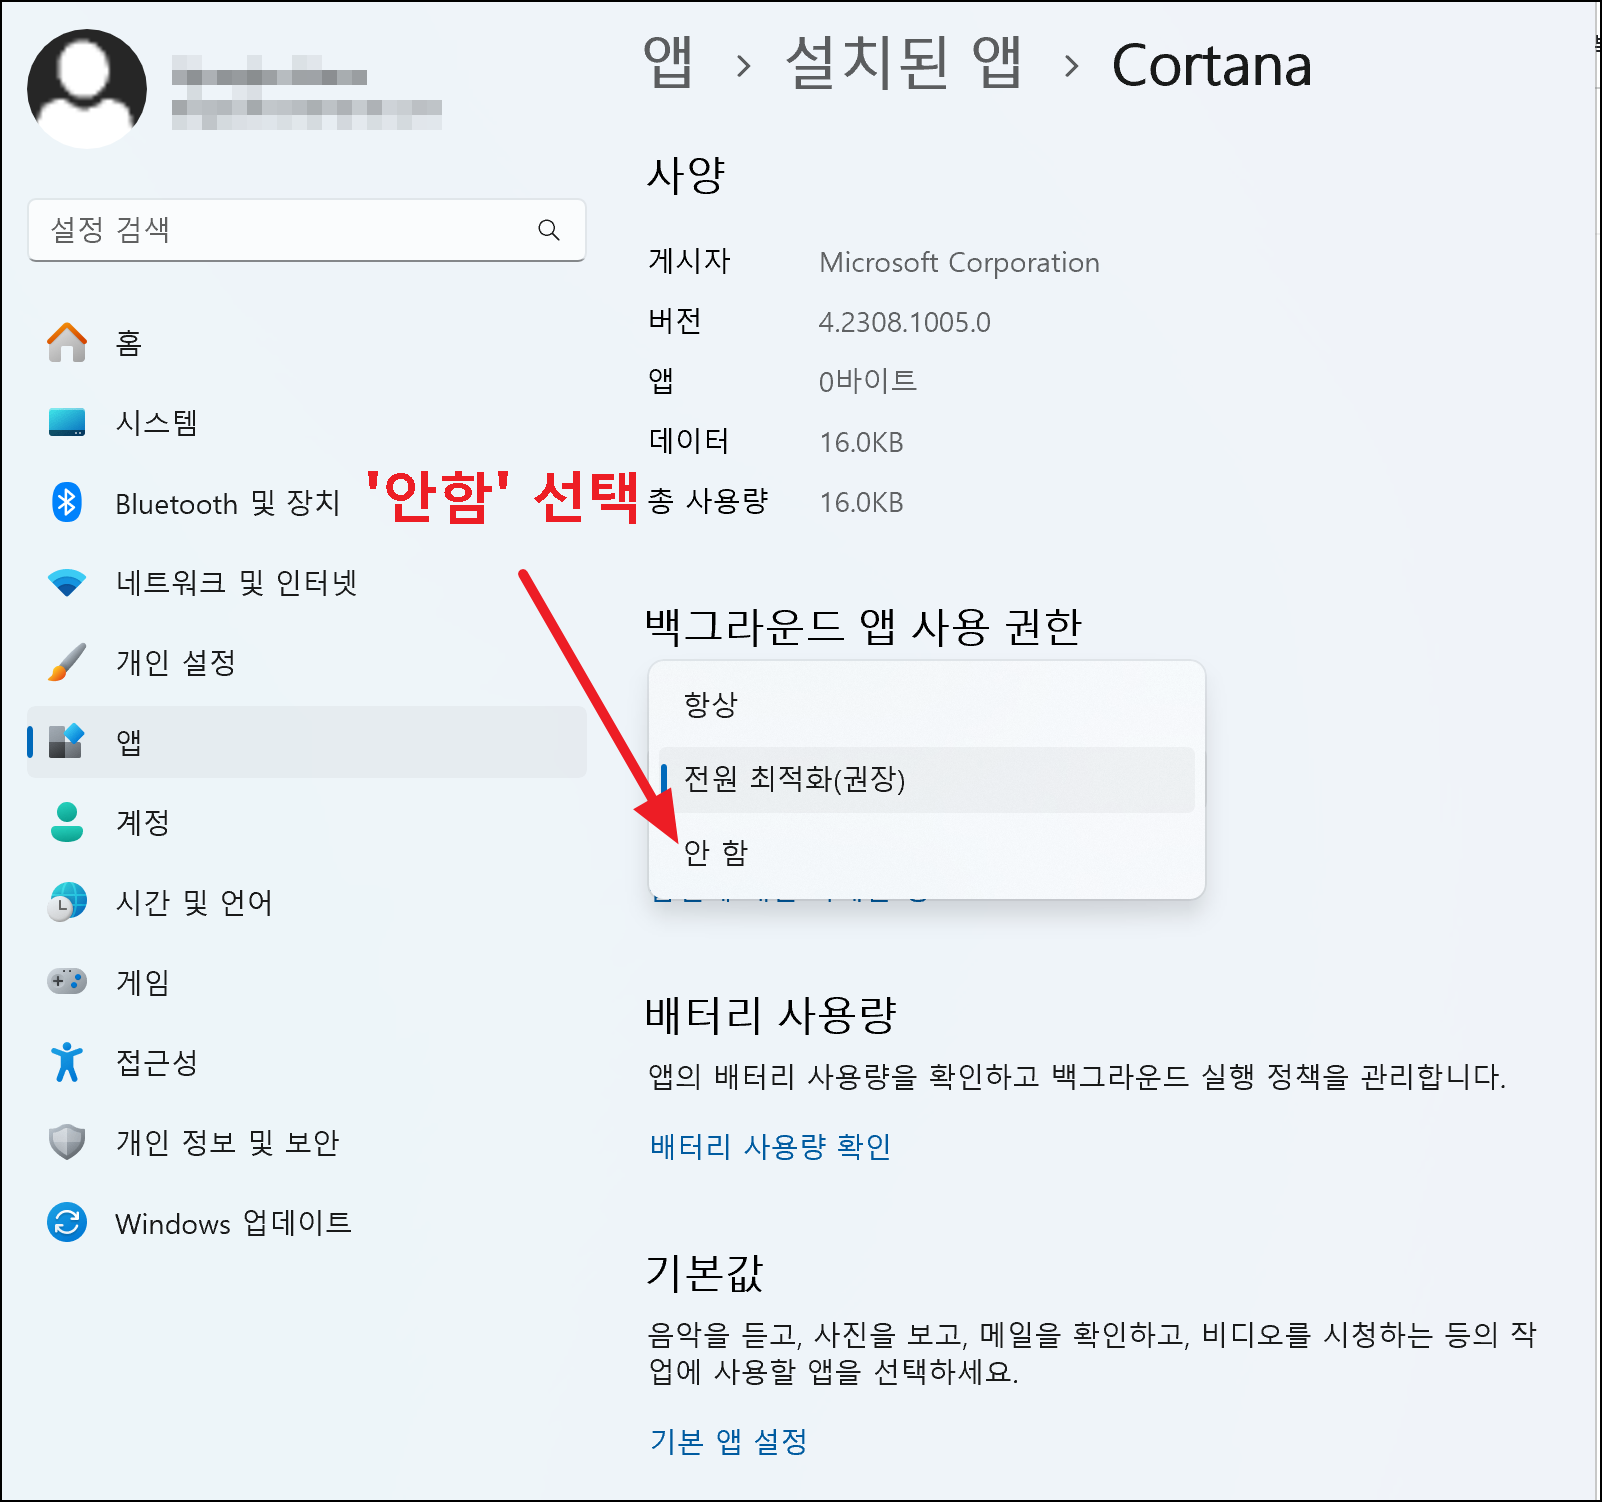Click the 배터리 사용량 heading
The width and height of the screenshot is (1602, 1502).
click(x=771, y=1015)
